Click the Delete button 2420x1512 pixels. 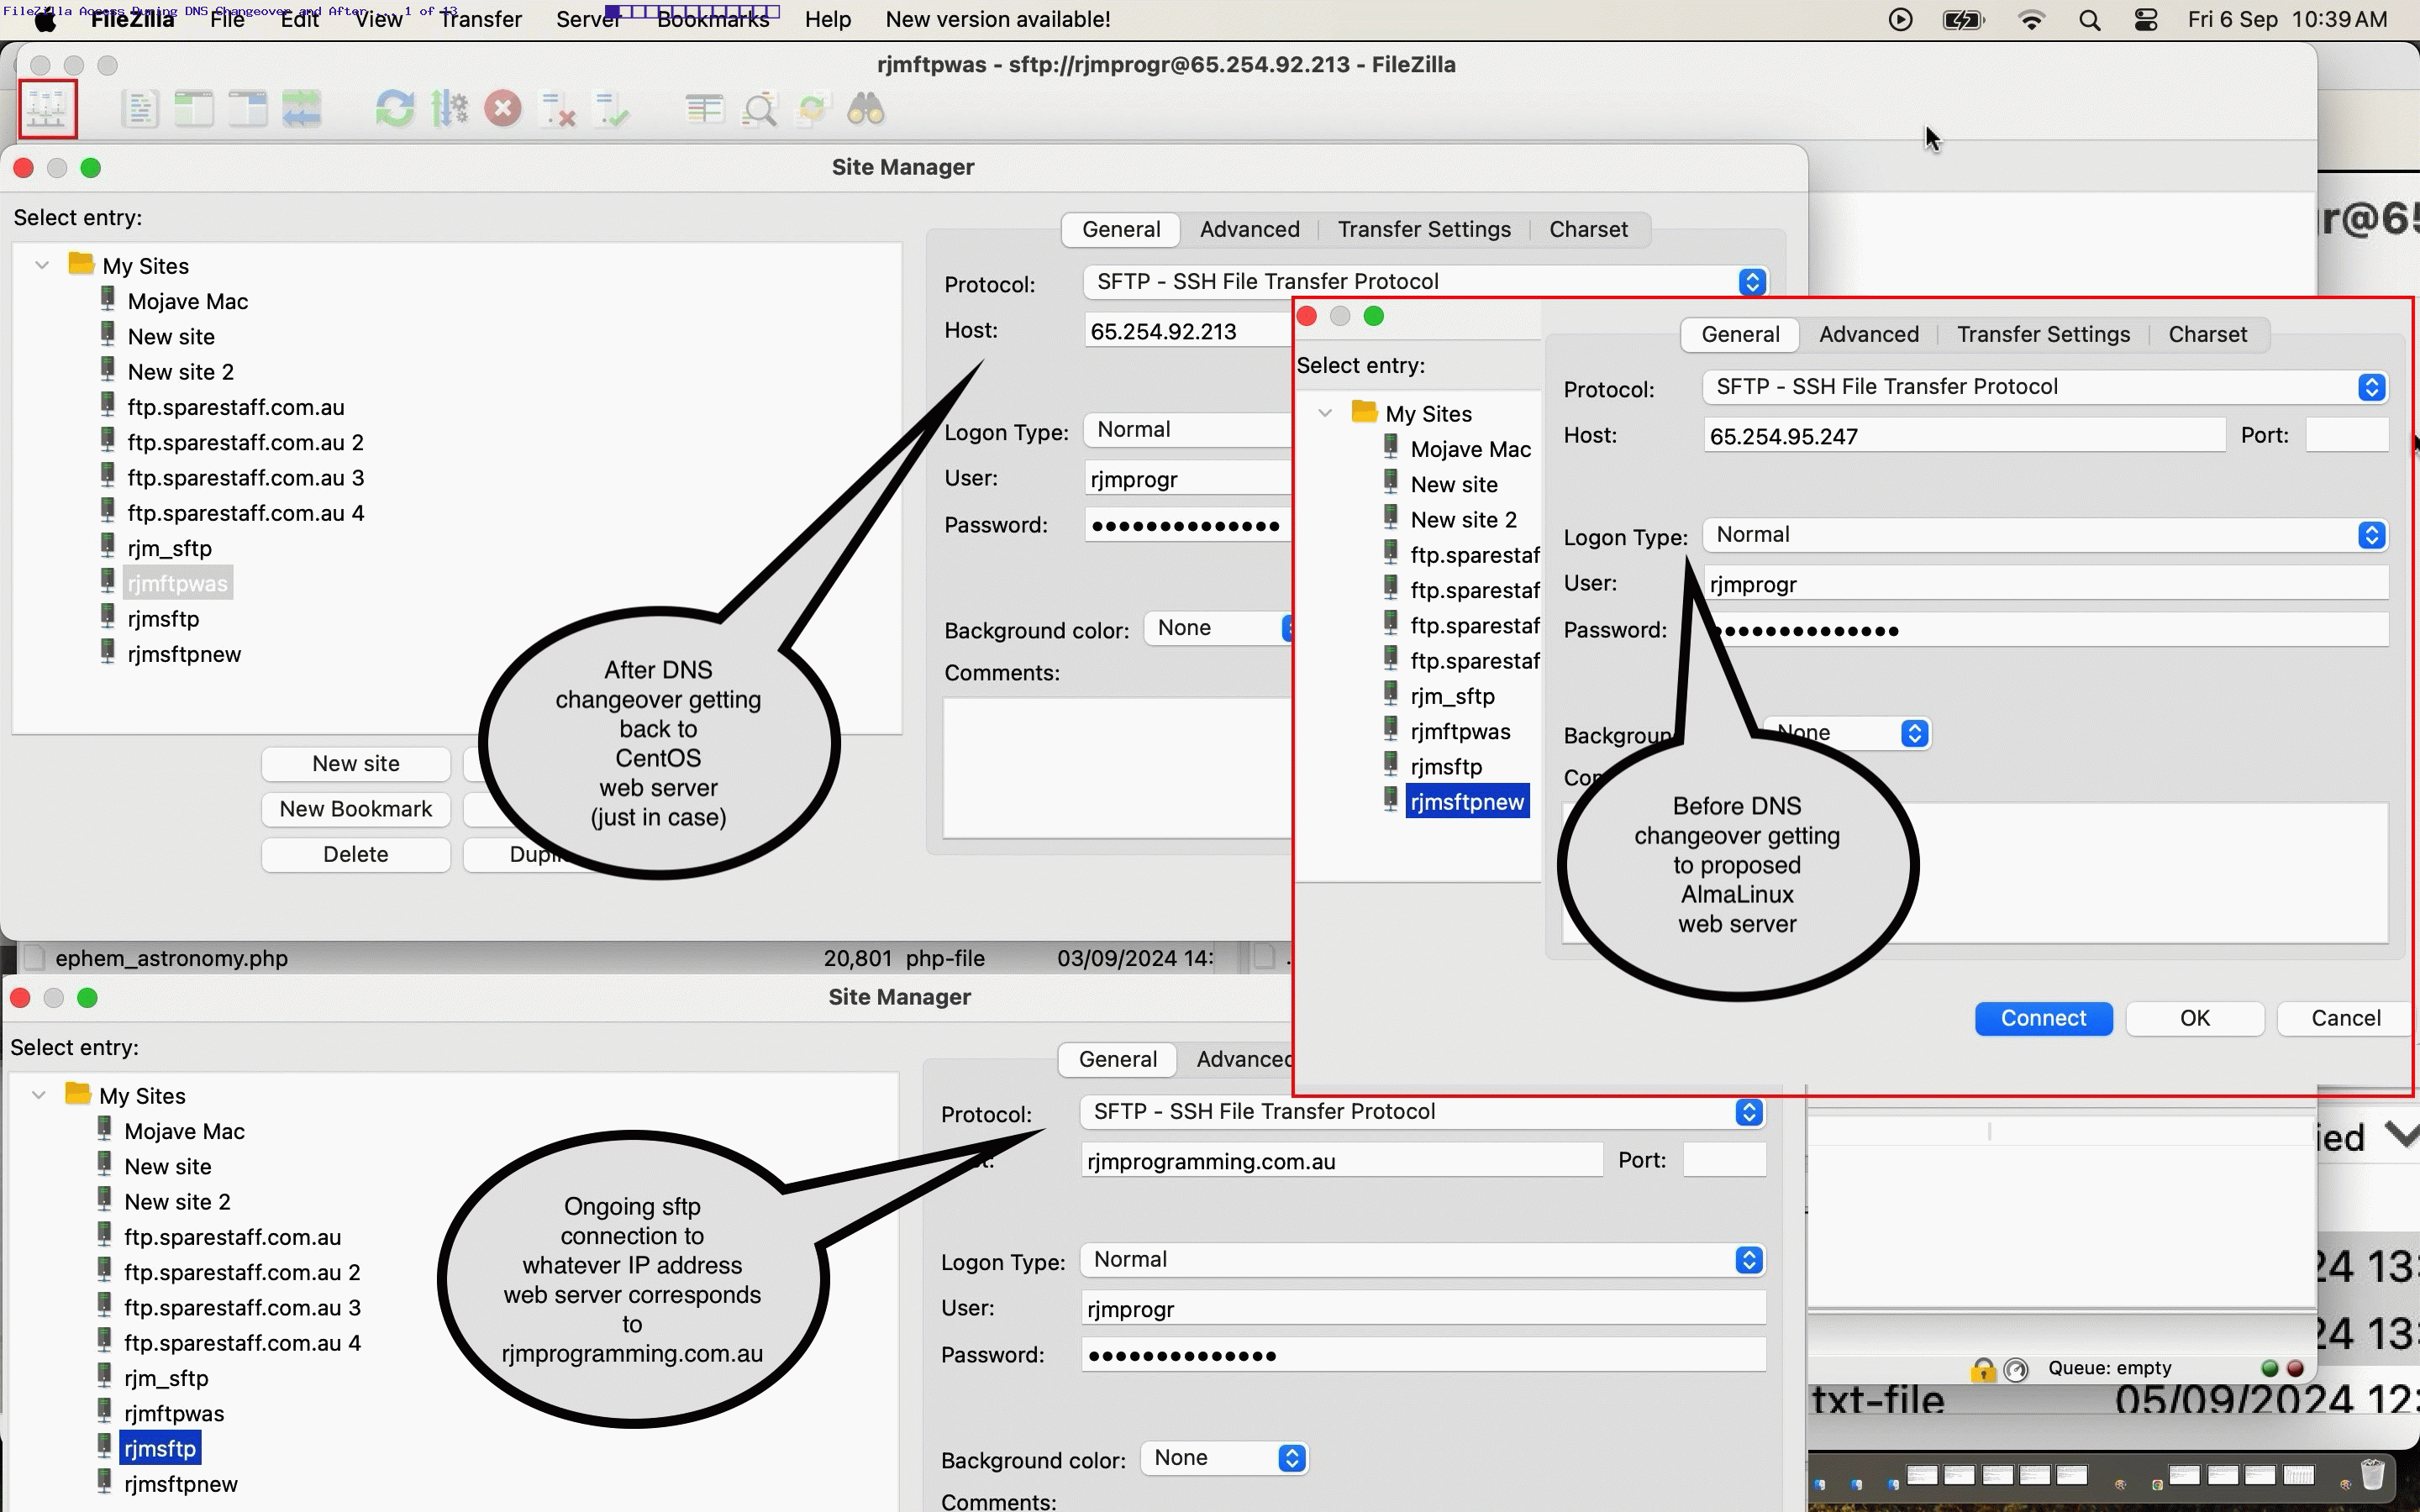pos(356,855)
